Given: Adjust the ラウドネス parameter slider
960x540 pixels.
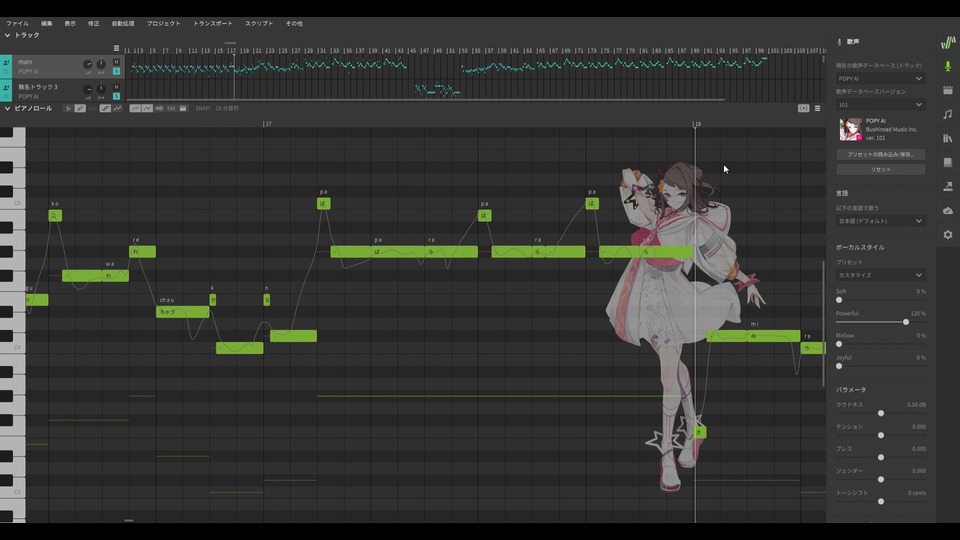Looking at the screenshot, I should (x=880, y=413).
